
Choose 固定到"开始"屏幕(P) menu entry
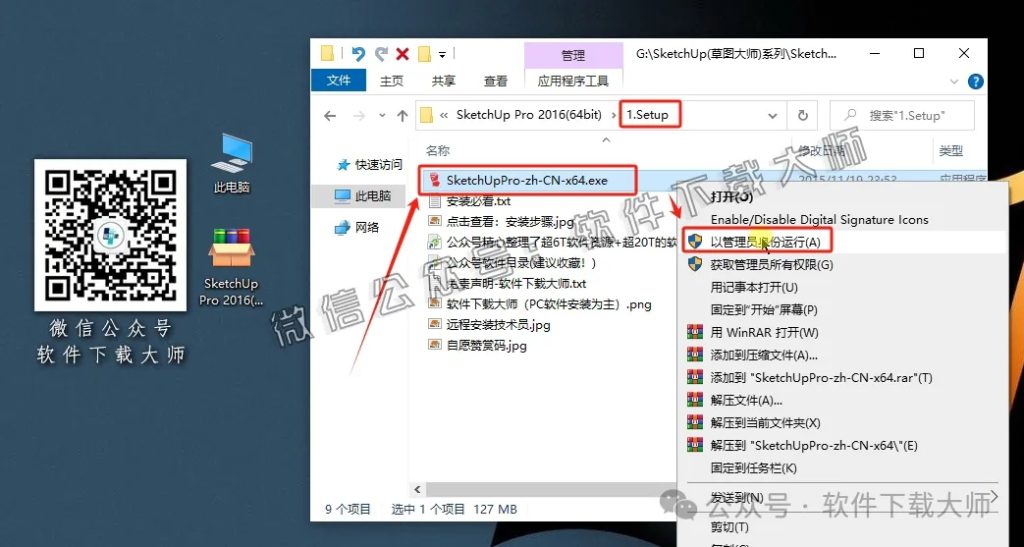[763, 309]
